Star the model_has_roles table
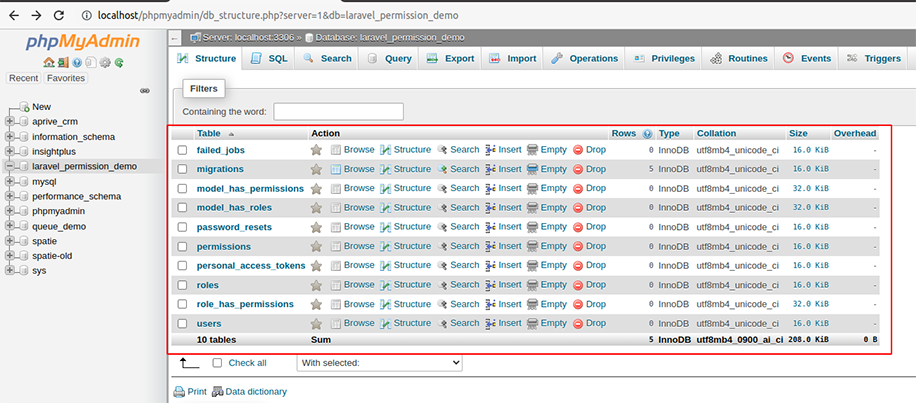 (316, 208)
